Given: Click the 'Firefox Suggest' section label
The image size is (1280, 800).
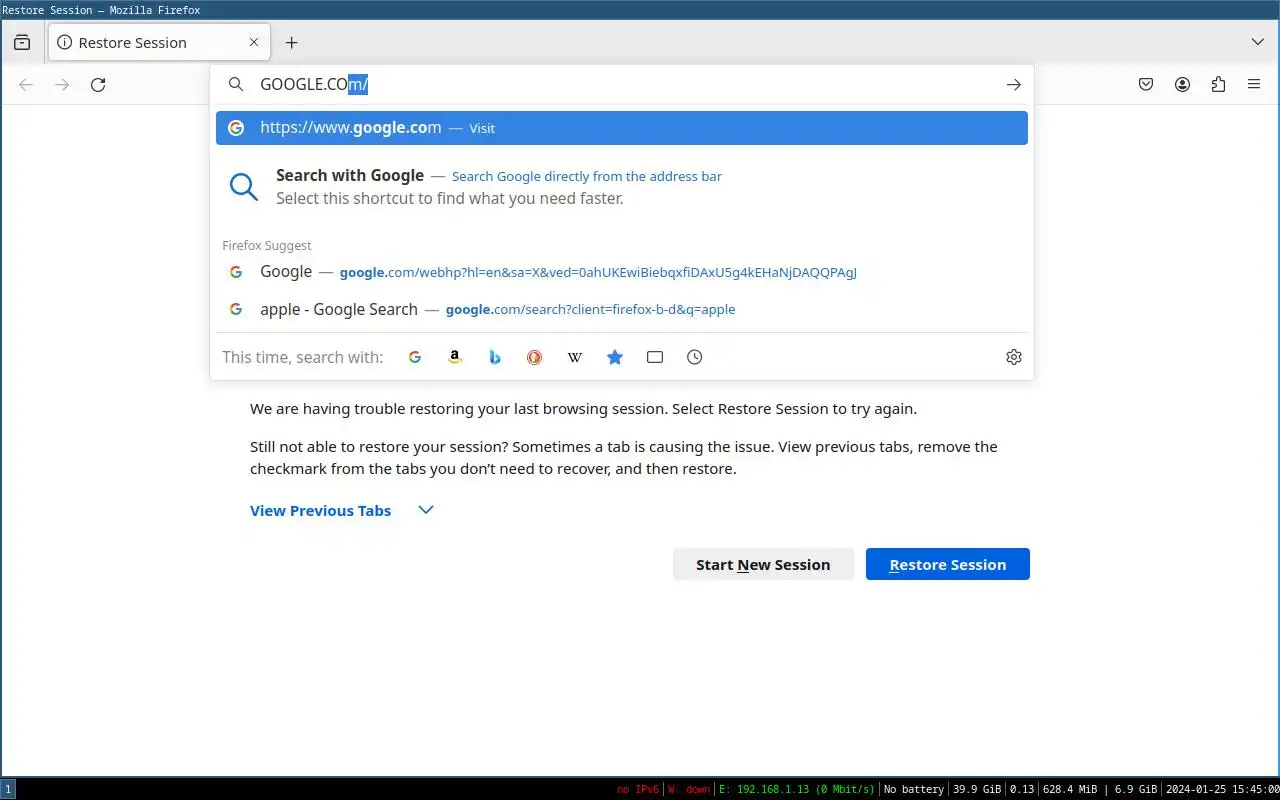Looking at the screenshot, I should 267,245.
